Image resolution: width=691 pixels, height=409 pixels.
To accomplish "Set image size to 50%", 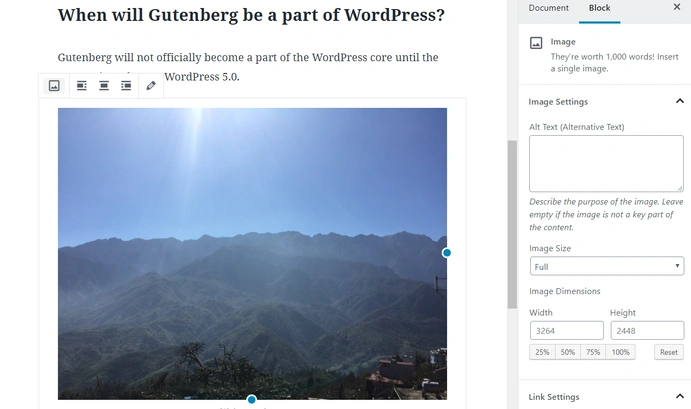I will click(x=568, y=352).
